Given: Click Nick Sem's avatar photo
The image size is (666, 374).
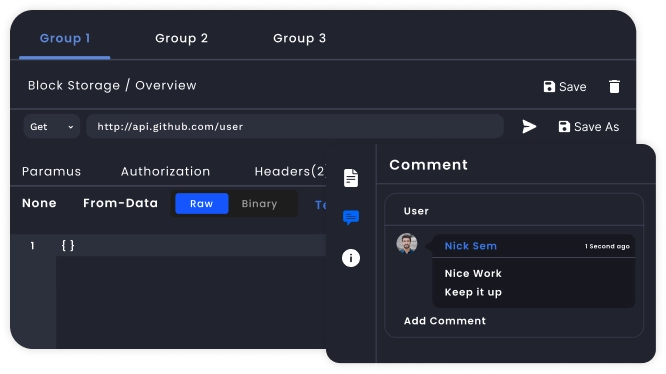Looking at the screenshot, I should point(407,243).
